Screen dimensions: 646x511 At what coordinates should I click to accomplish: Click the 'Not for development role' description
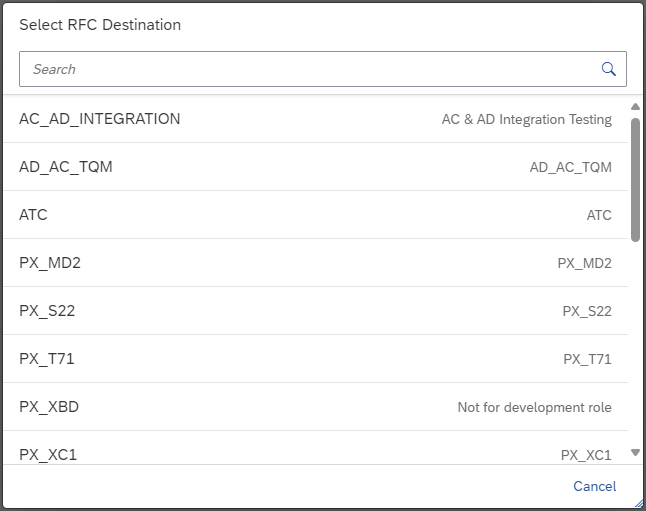click(x=534, y=407)
